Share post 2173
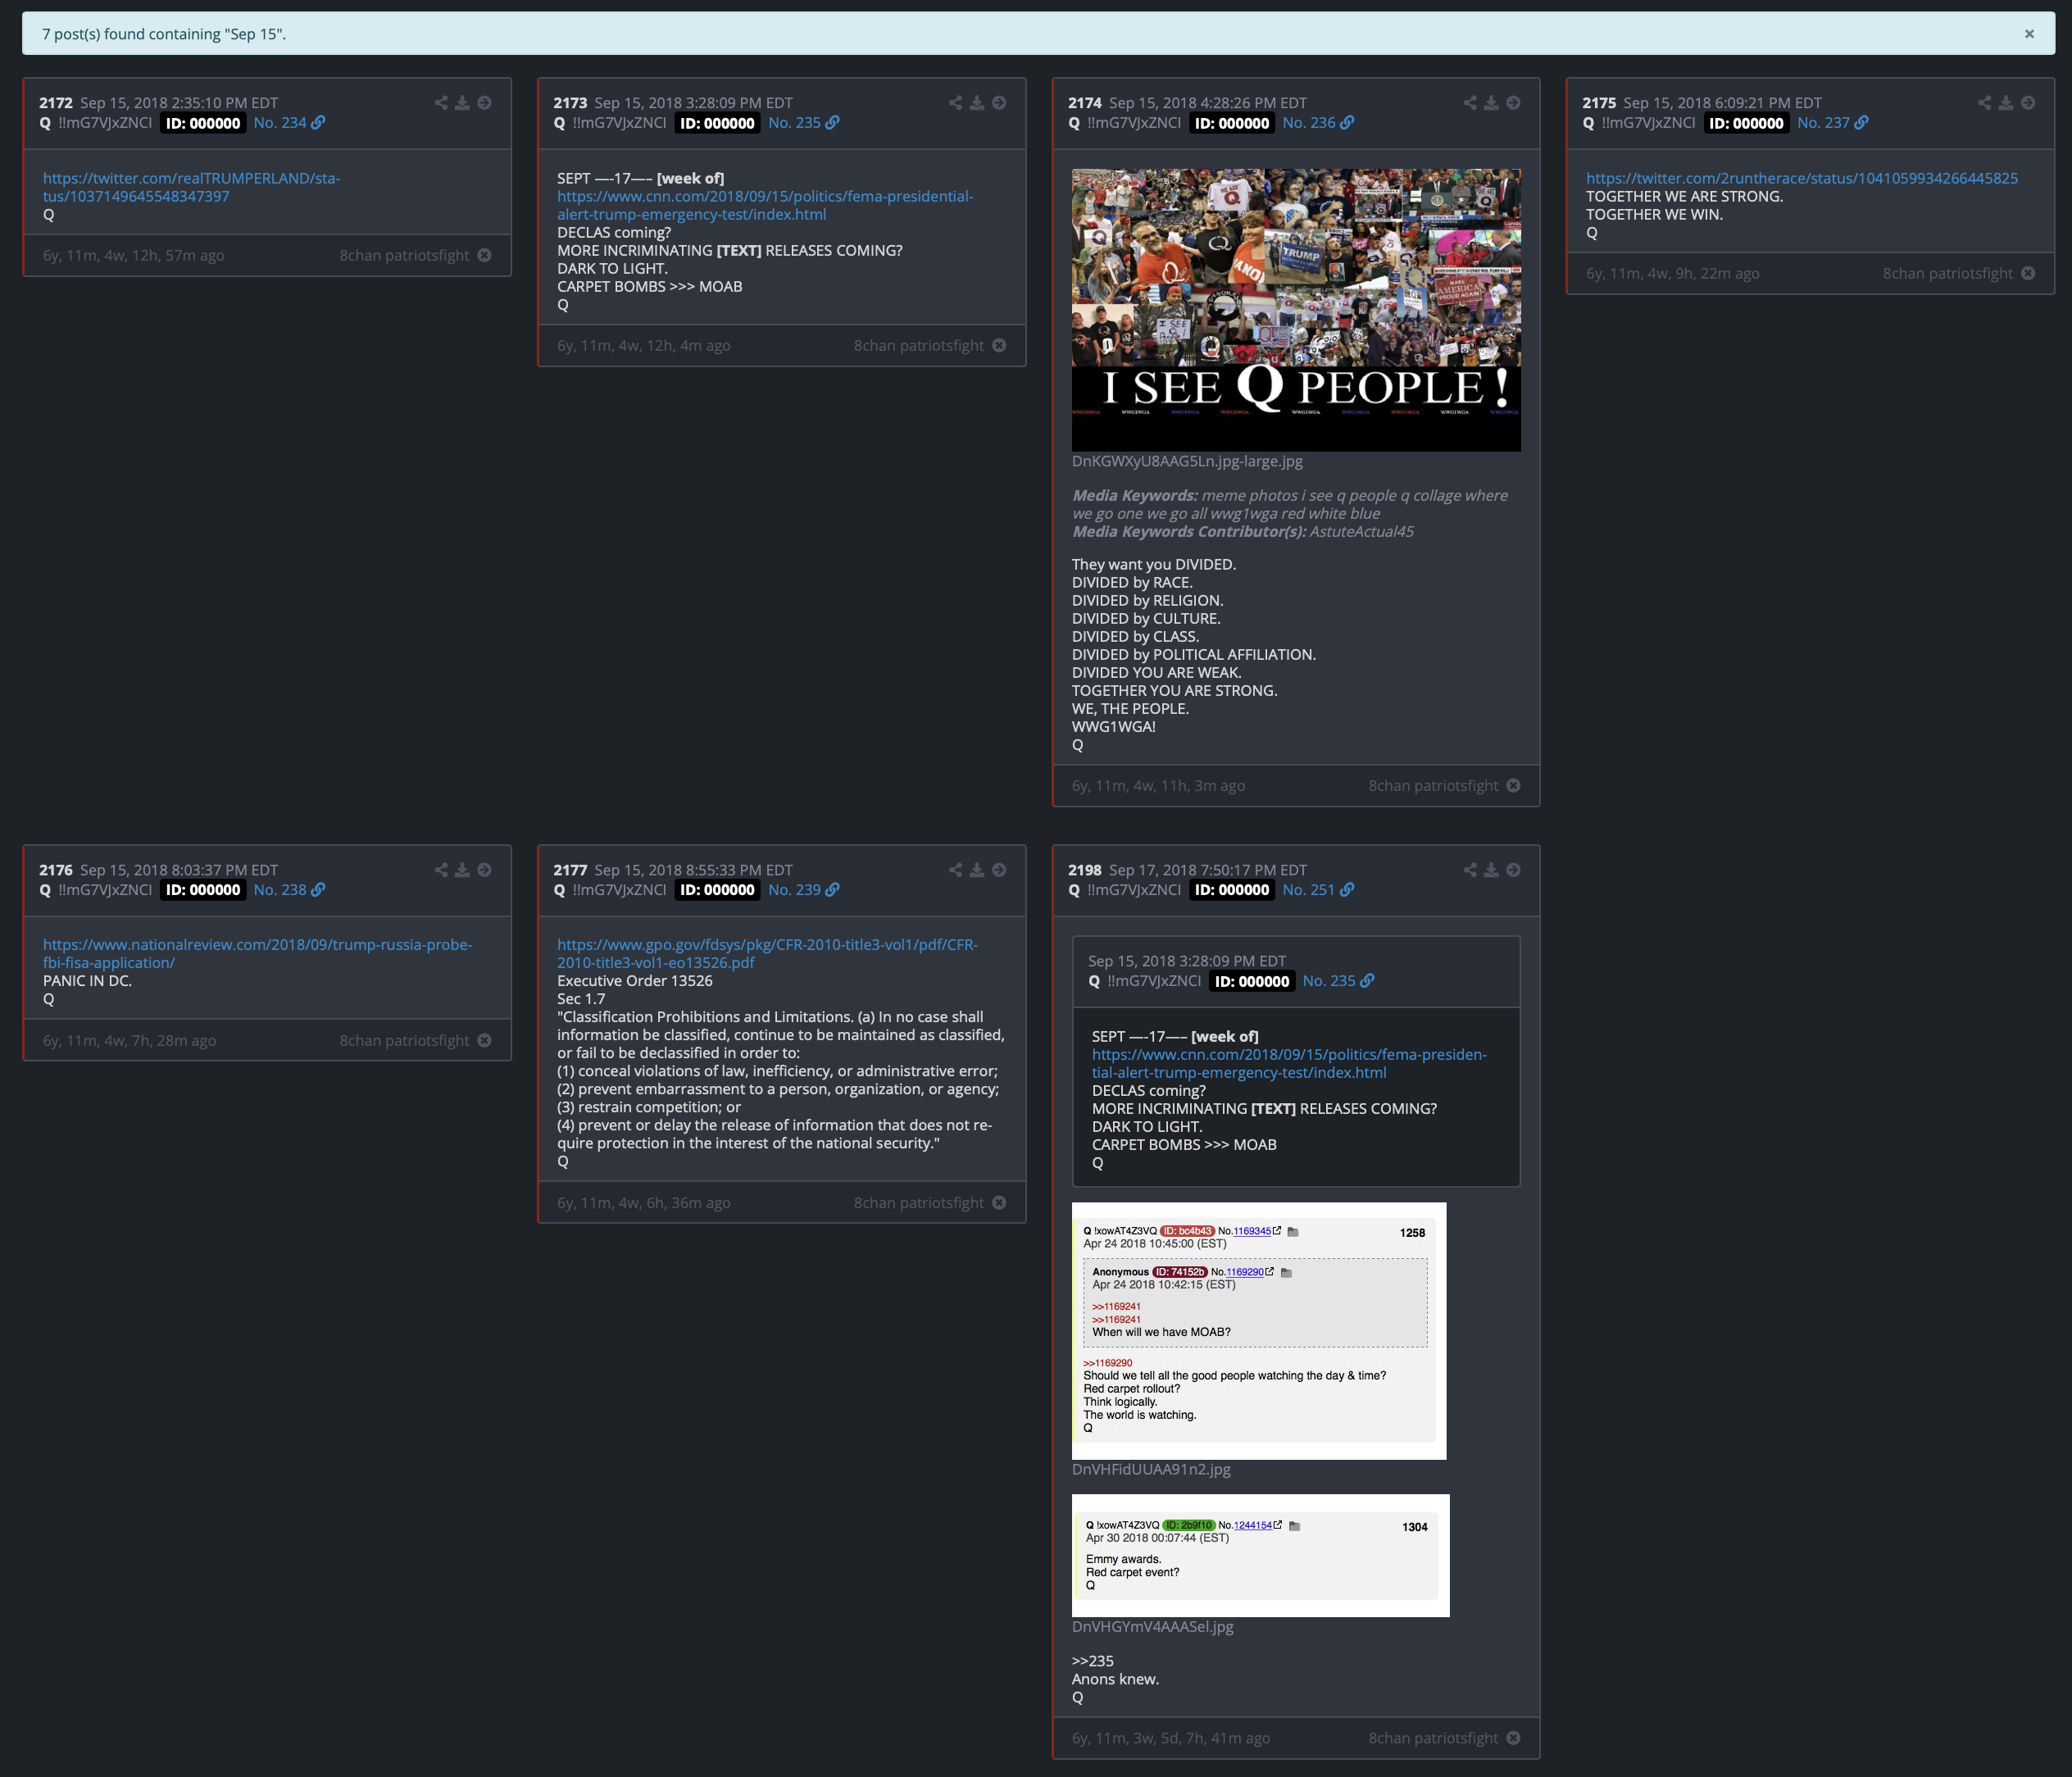The height and width of the screenshot is (1777, 2072). click(955, 103)
